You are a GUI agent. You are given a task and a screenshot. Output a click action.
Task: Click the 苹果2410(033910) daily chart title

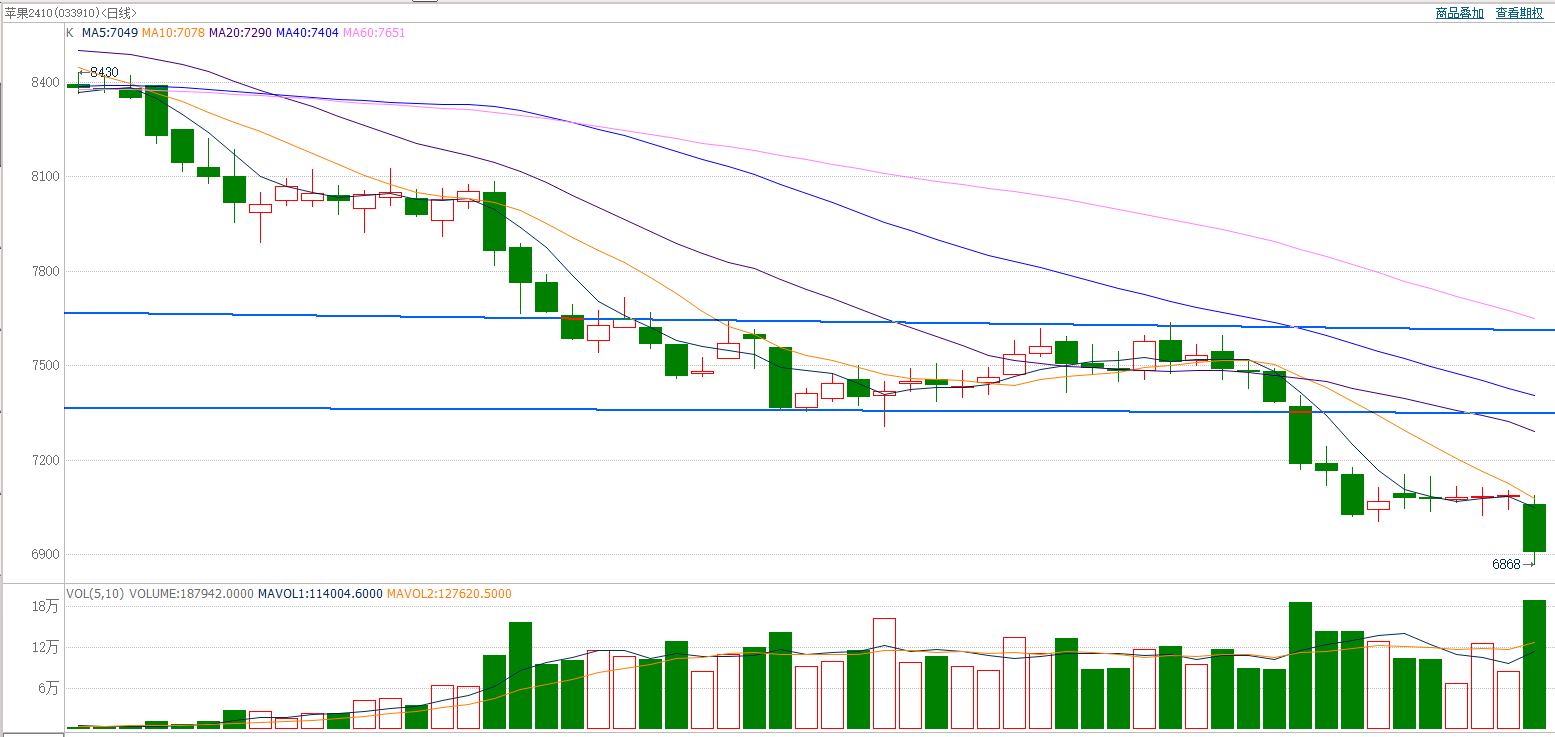pyautogui.click(x=70, y=13)
